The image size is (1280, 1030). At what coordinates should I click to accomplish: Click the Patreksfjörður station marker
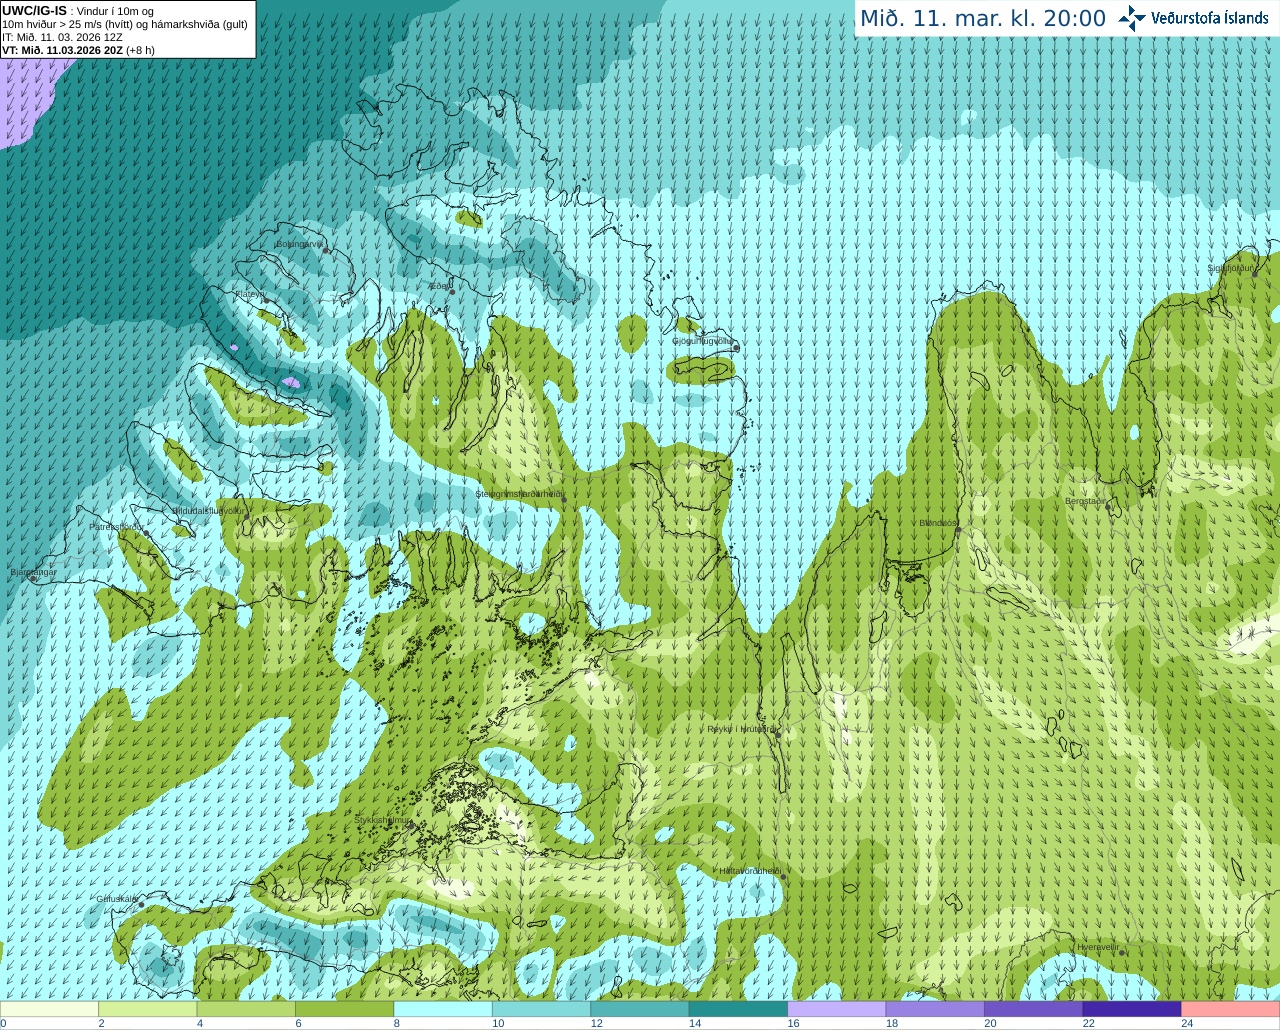tap(147, 533)
